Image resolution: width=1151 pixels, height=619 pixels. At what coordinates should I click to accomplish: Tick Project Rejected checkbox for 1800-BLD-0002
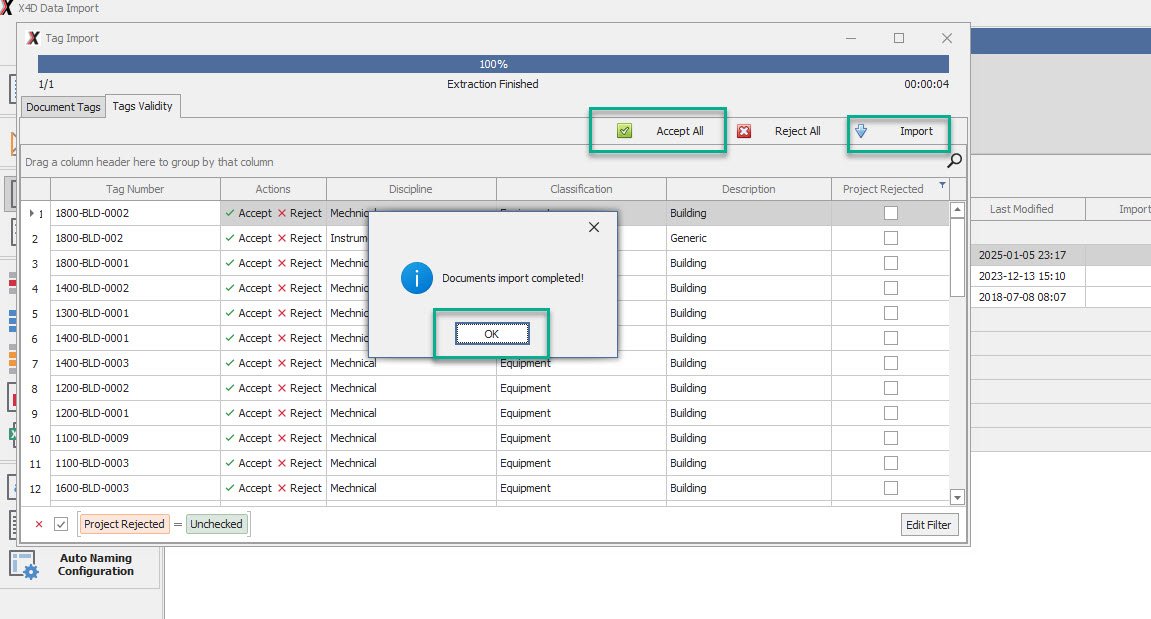(x=891, y=213)
